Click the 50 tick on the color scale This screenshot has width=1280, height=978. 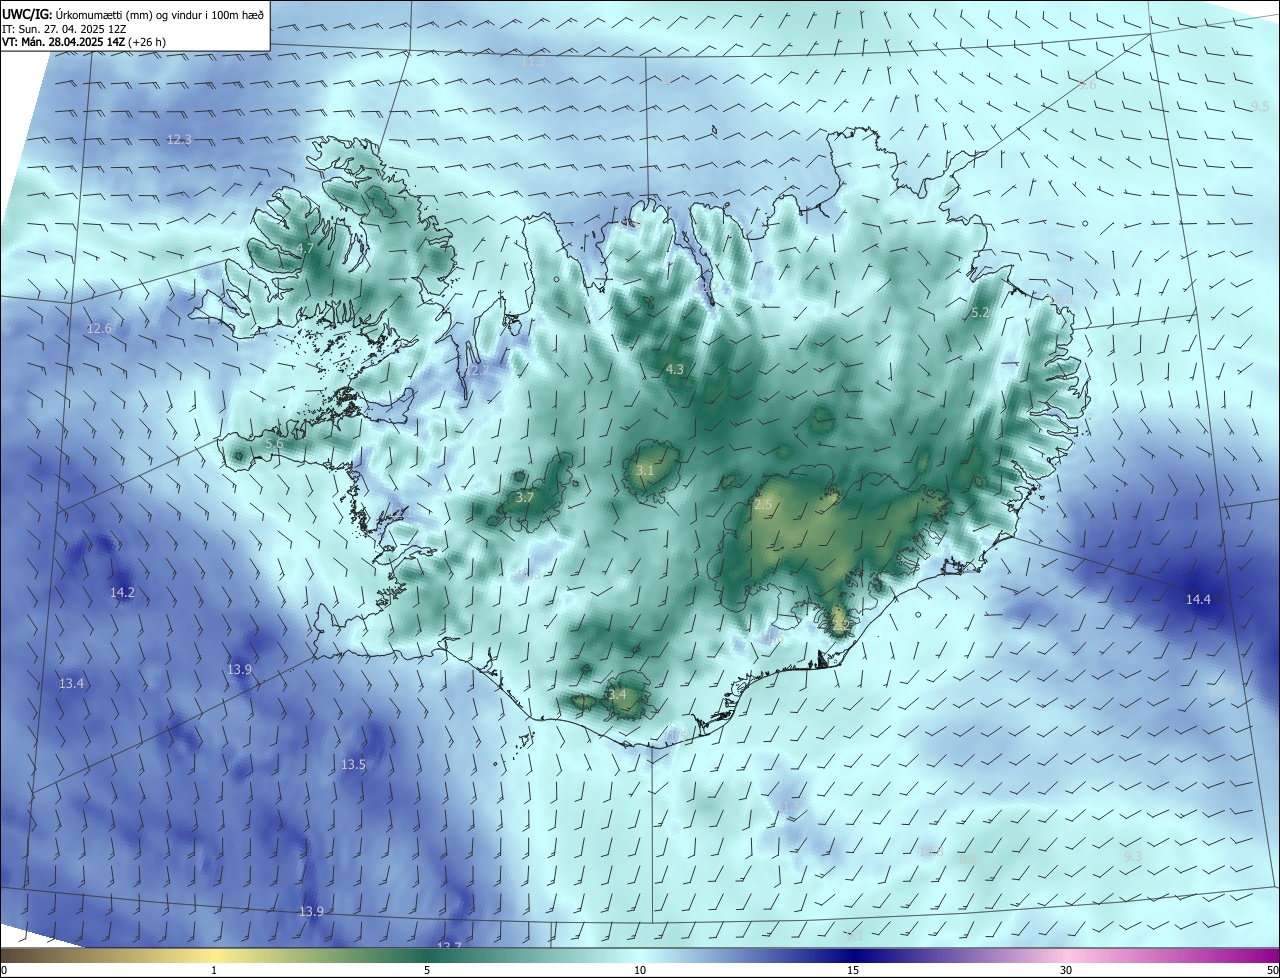point(1271,971)
